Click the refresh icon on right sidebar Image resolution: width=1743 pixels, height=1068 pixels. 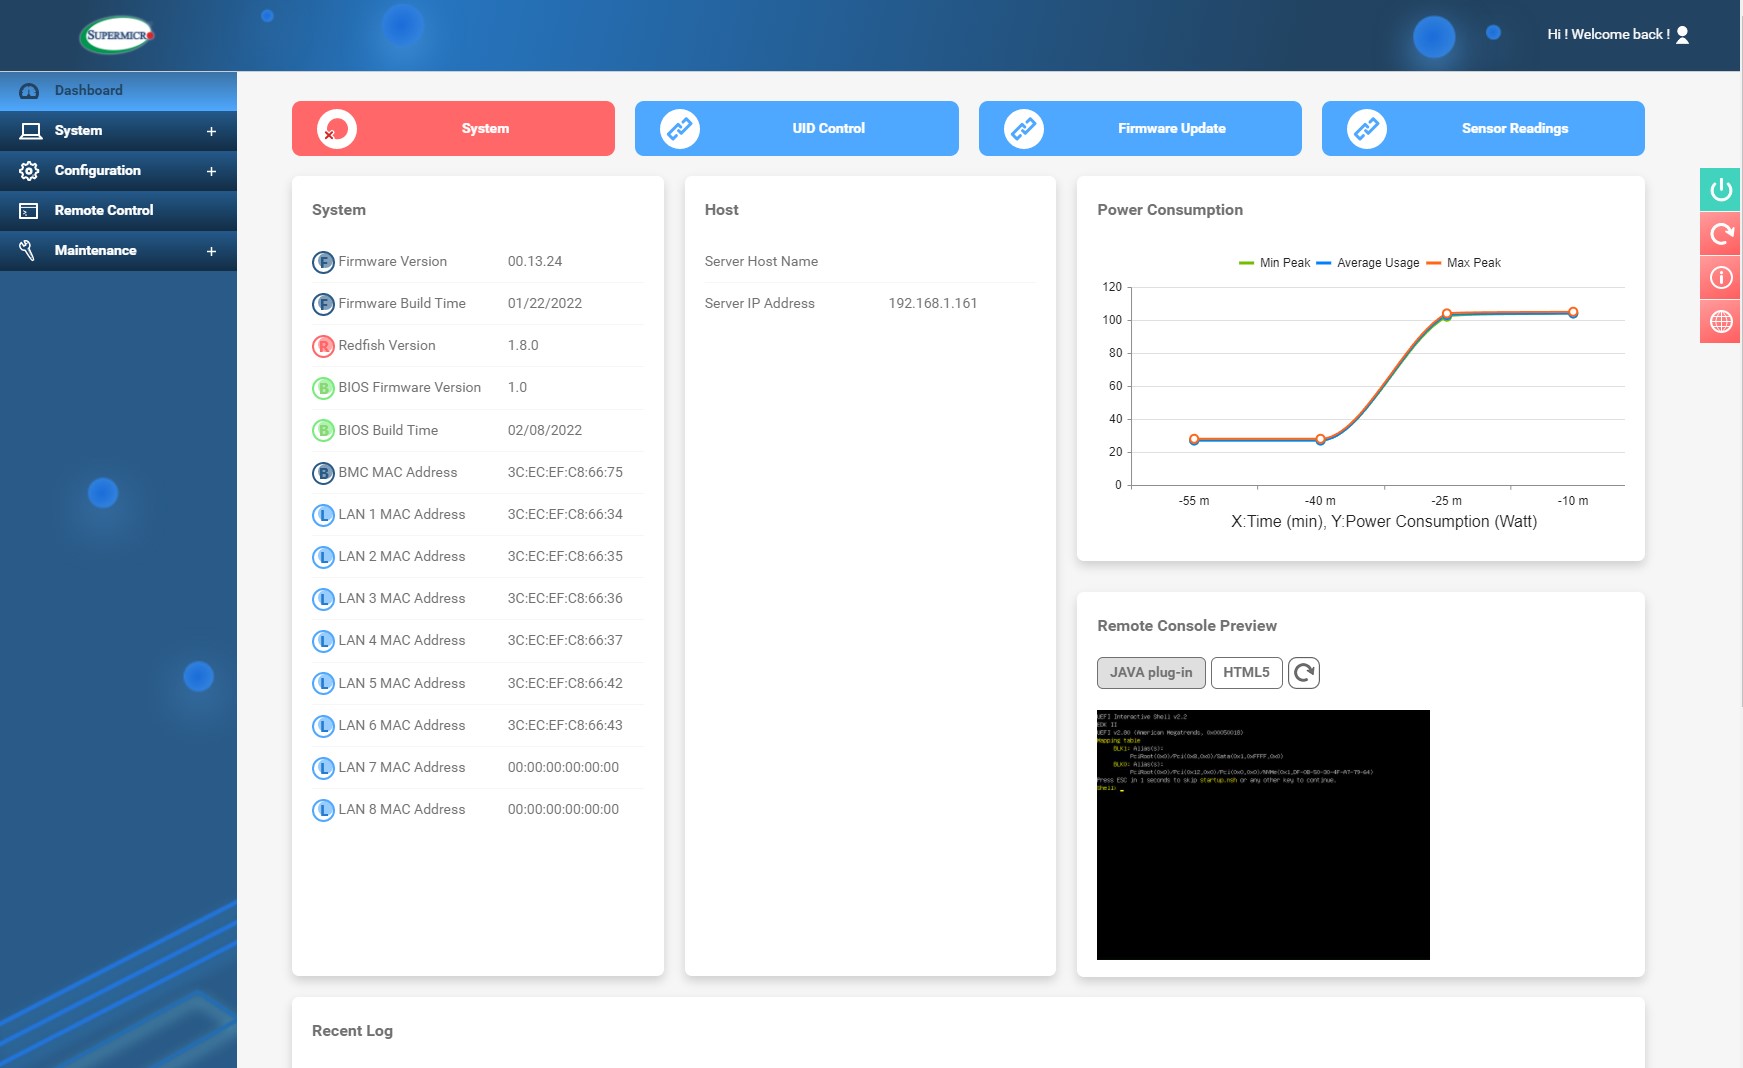tap(1720, 234)
